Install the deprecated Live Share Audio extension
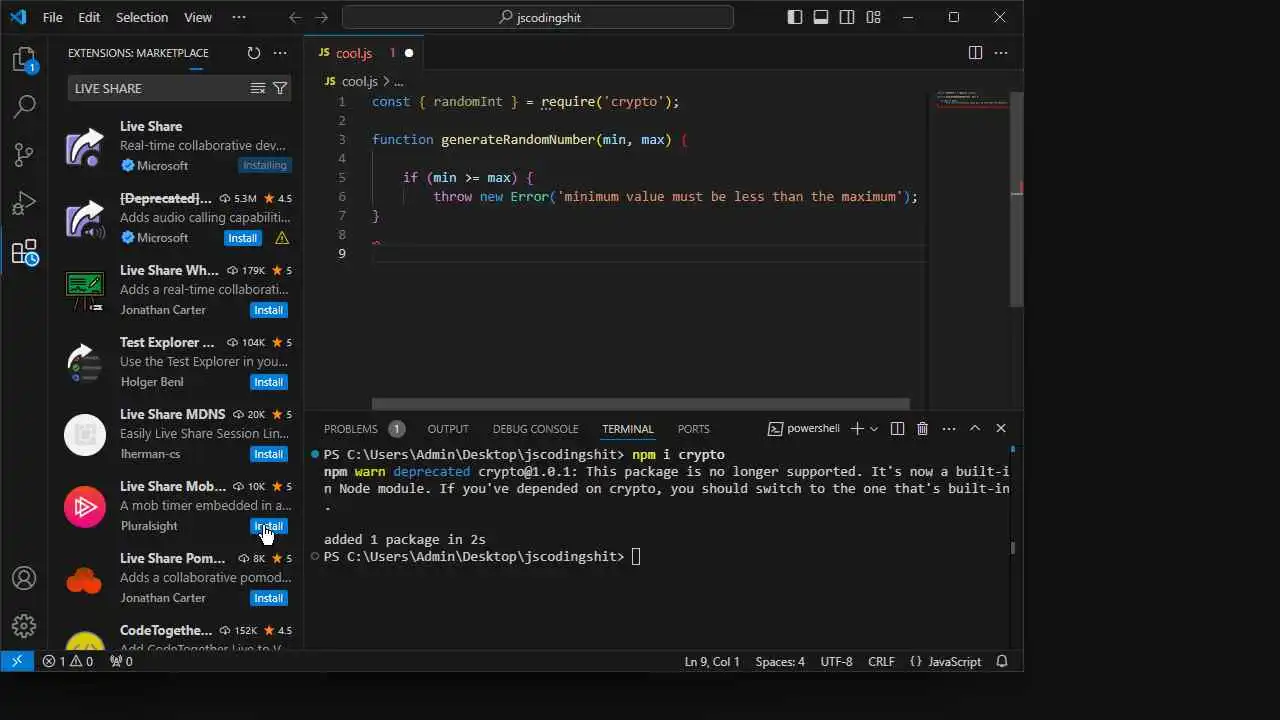The height and width of the screenshot is (720, 1280). 243,238
